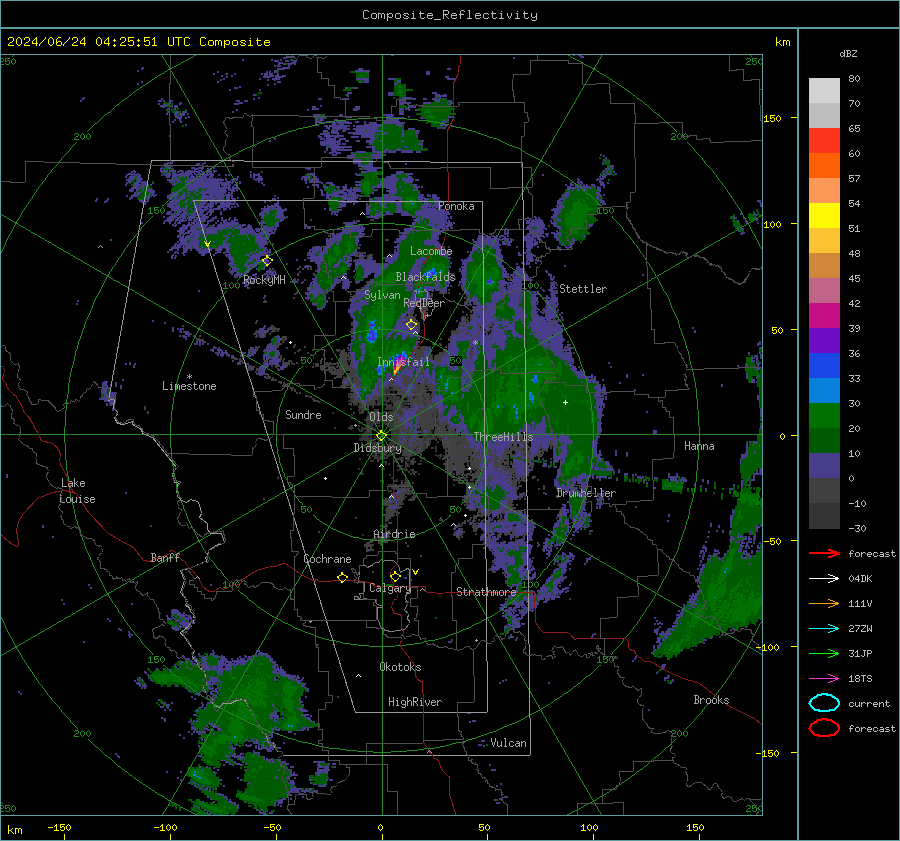Click the Okotoks city label
This screenshot has width=900, height=841.
pos(400,667)
